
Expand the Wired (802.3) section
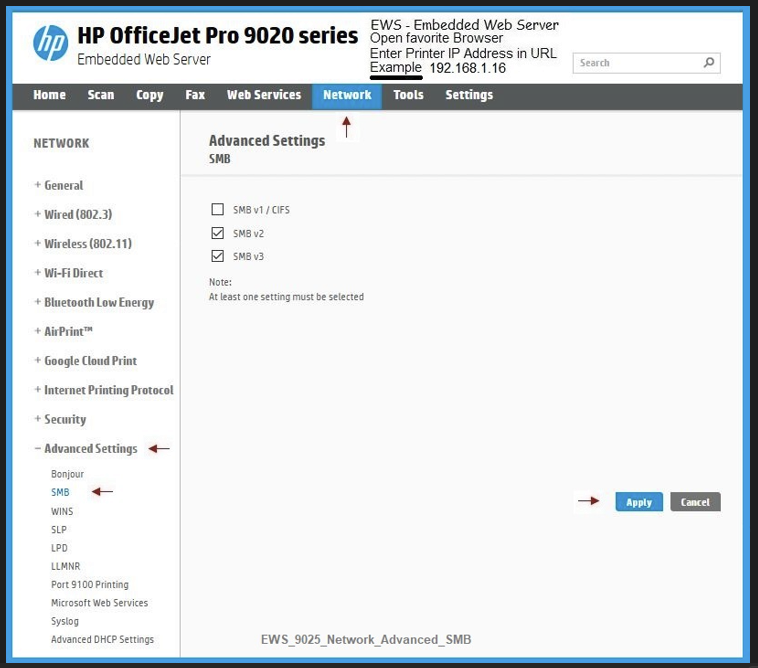coord(73,214)
